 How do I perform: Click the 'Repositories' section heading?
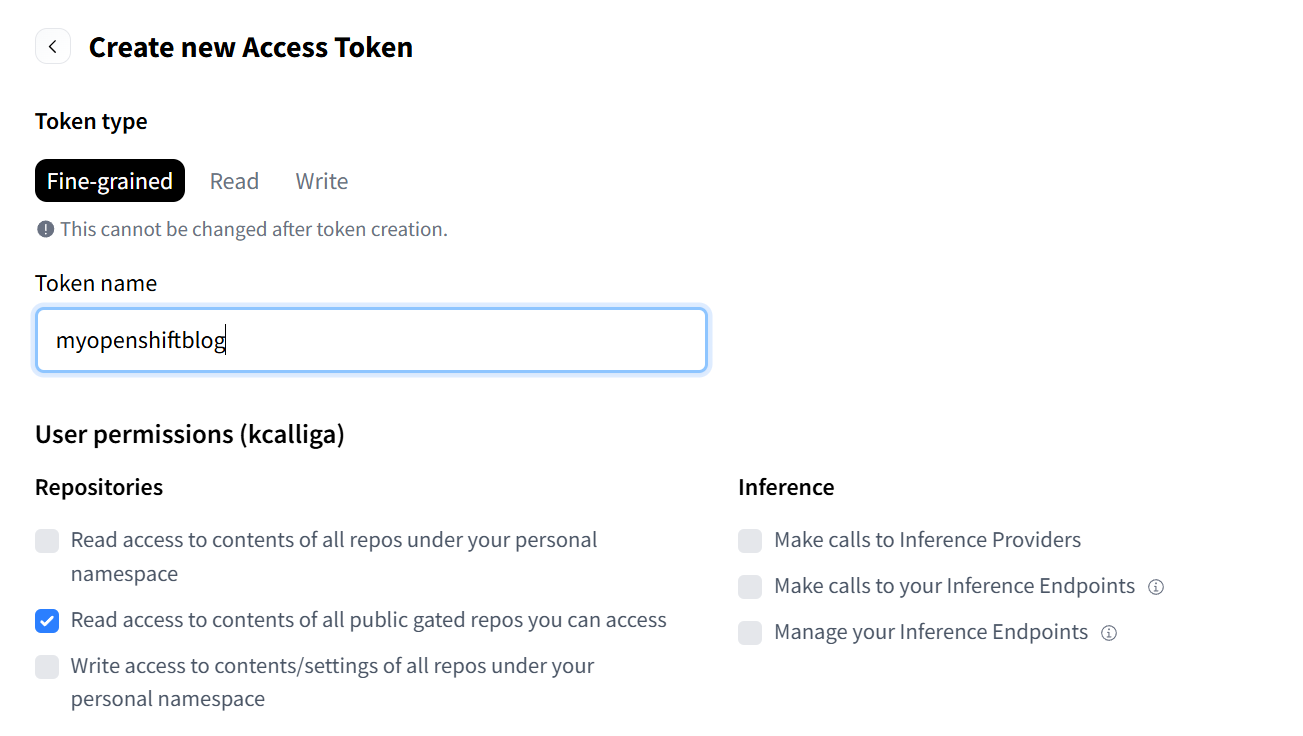99,488
